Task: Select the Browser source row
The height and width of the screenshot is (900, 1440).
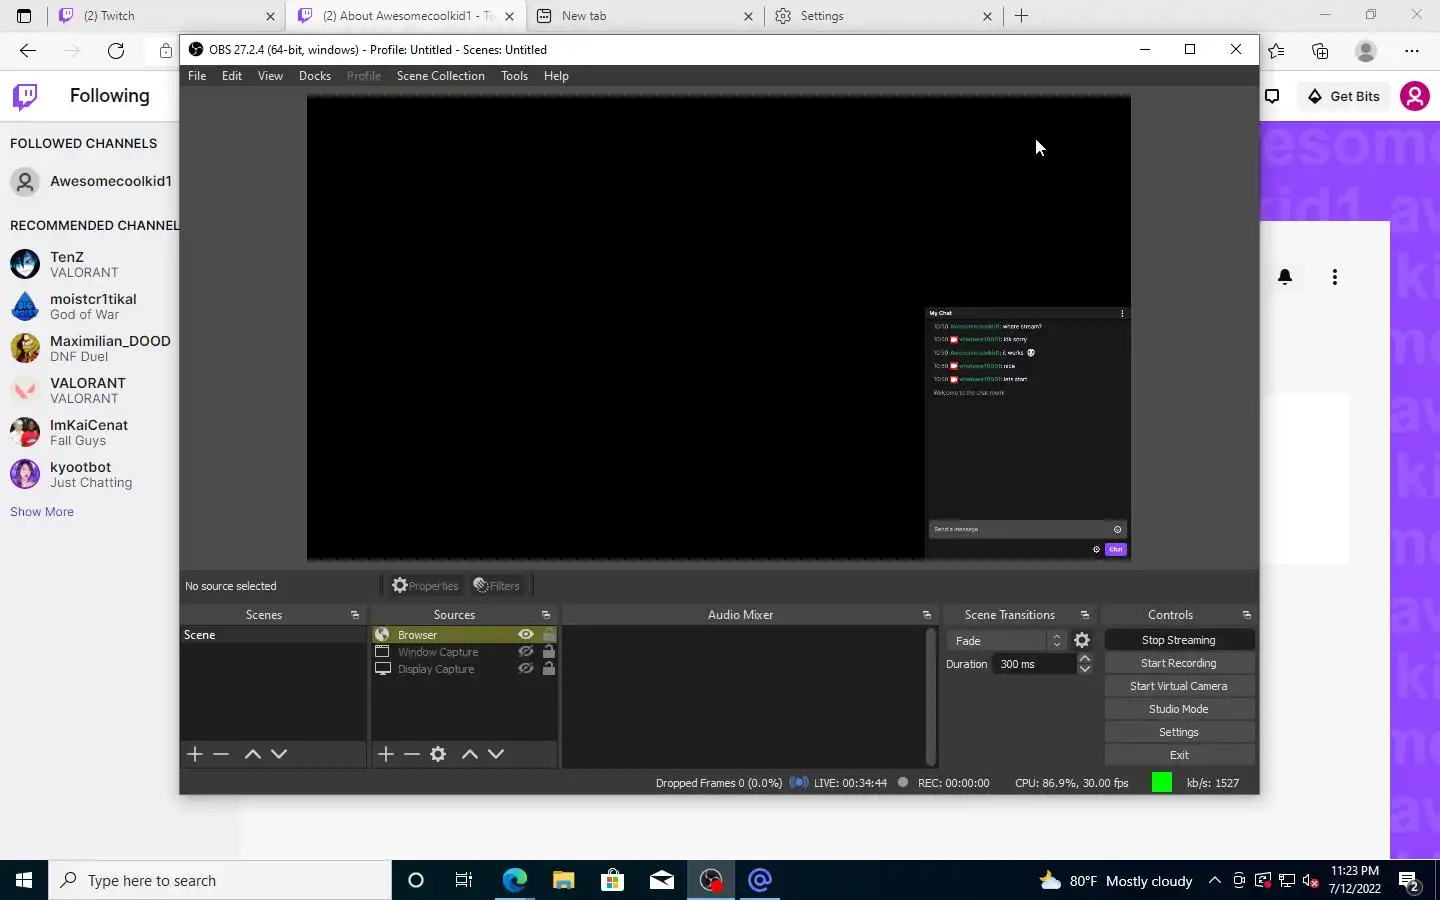Action: pyautogui.click(x=464, y=635)
